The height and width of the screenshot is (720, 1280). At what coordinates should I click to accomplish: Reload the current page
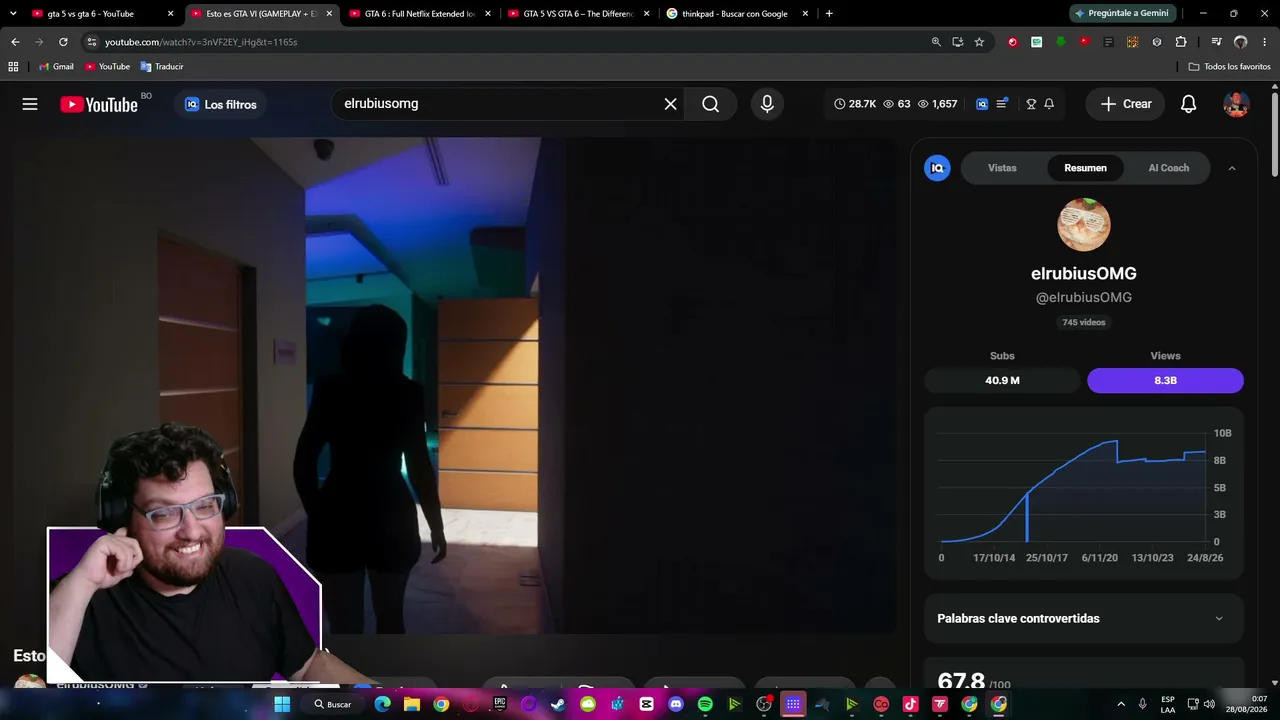63,42
